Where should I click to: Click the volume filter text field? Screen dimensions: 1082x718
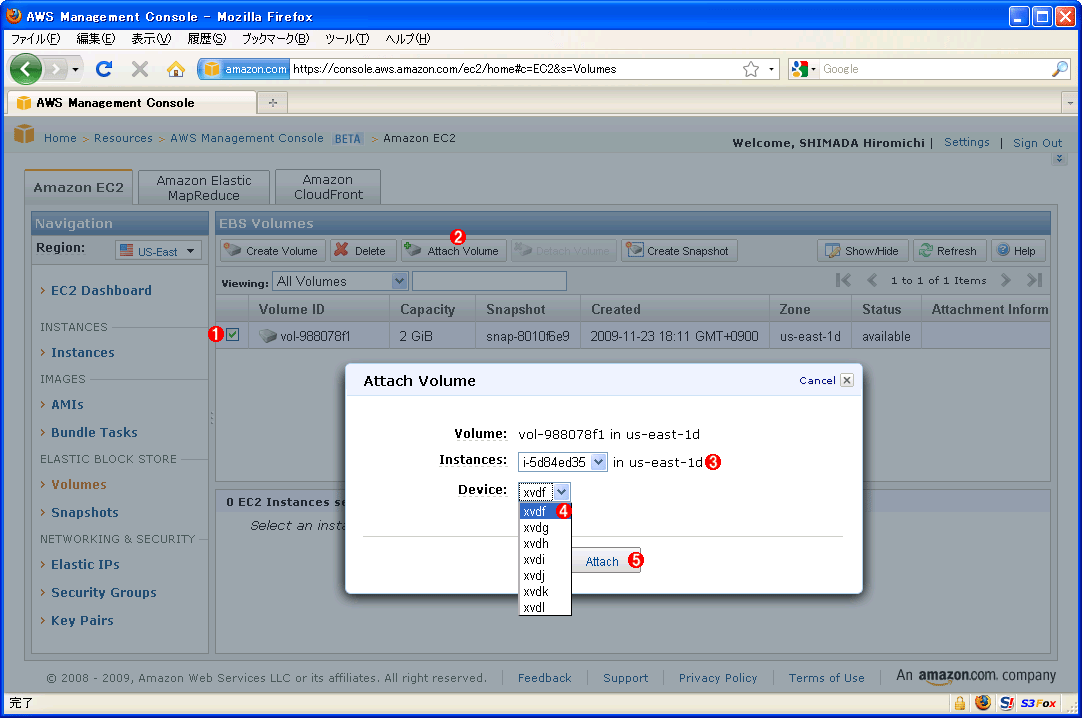489,281
